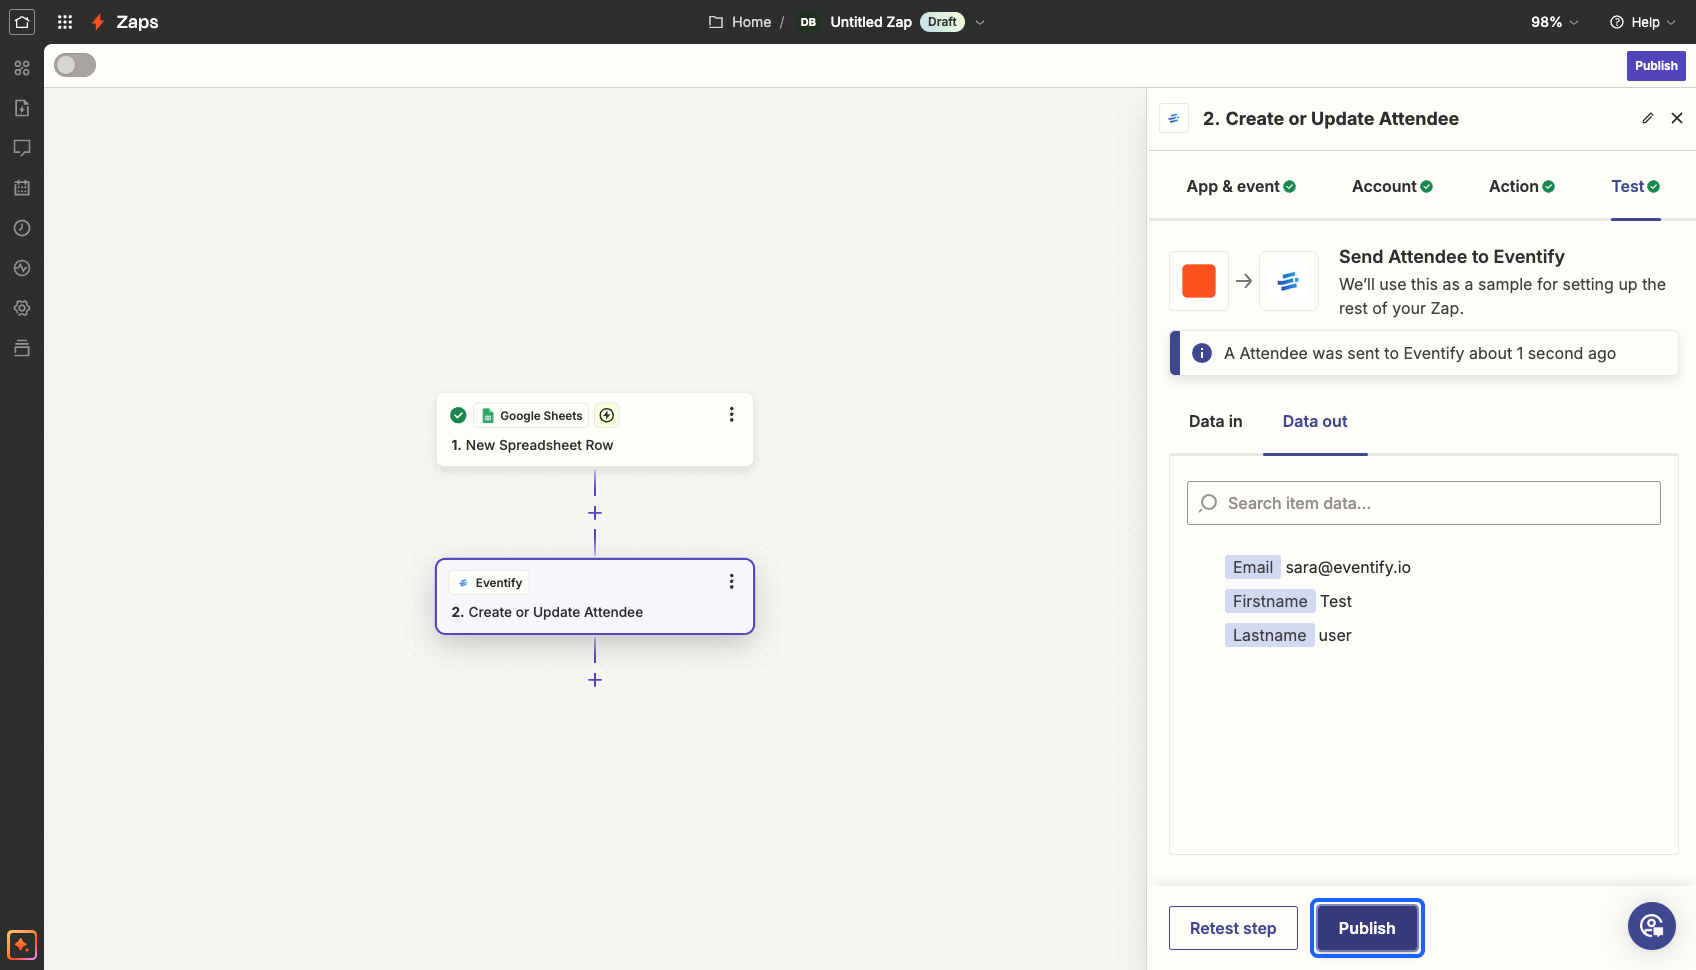Click the Search item data field

point(1424,503)
